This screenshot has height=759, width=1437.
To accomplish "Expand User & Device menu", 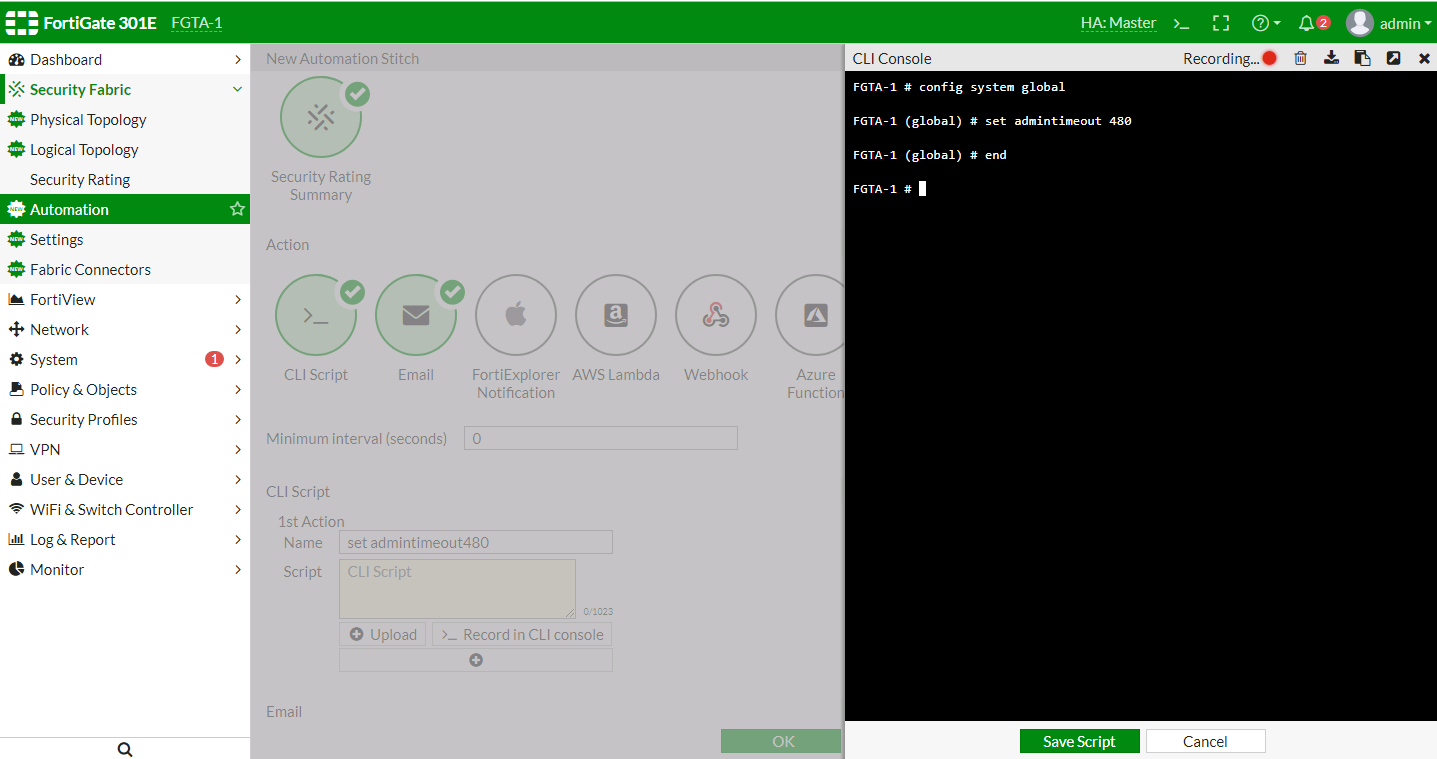I will click(125, 479).
